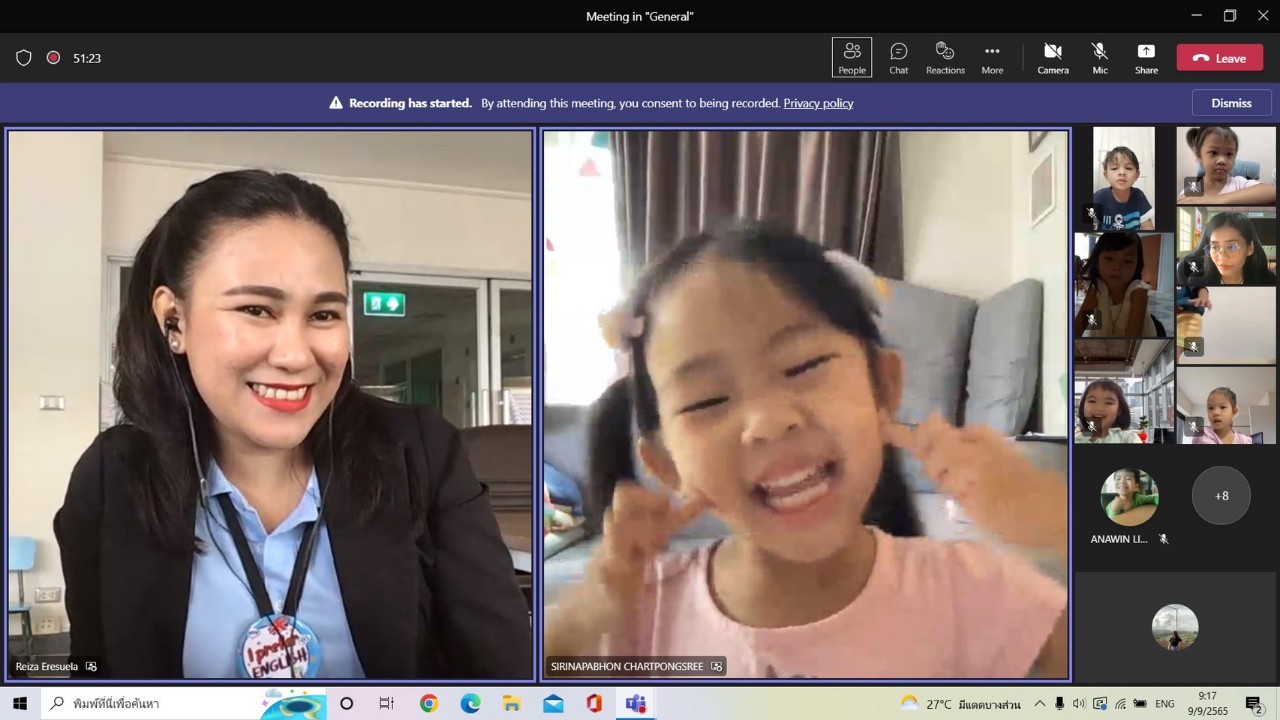The width and height of the screenshot is (1280, 720).
Task: Open More actions menu
Action: 992,58
